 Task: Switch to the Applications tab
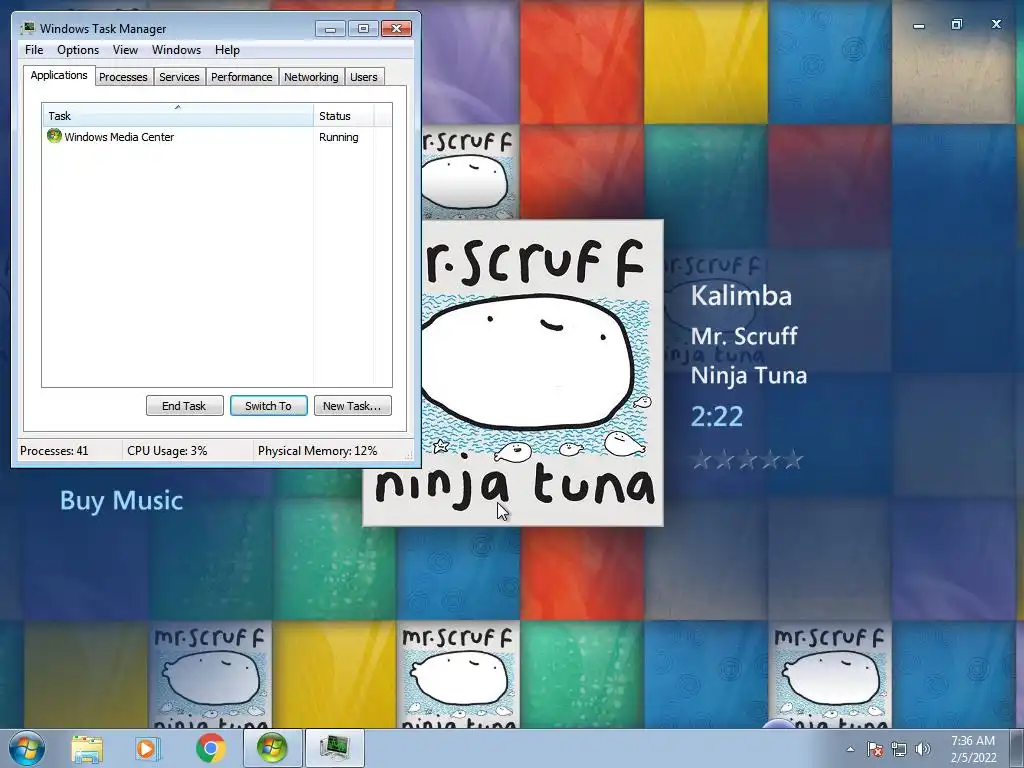point(59,75)
